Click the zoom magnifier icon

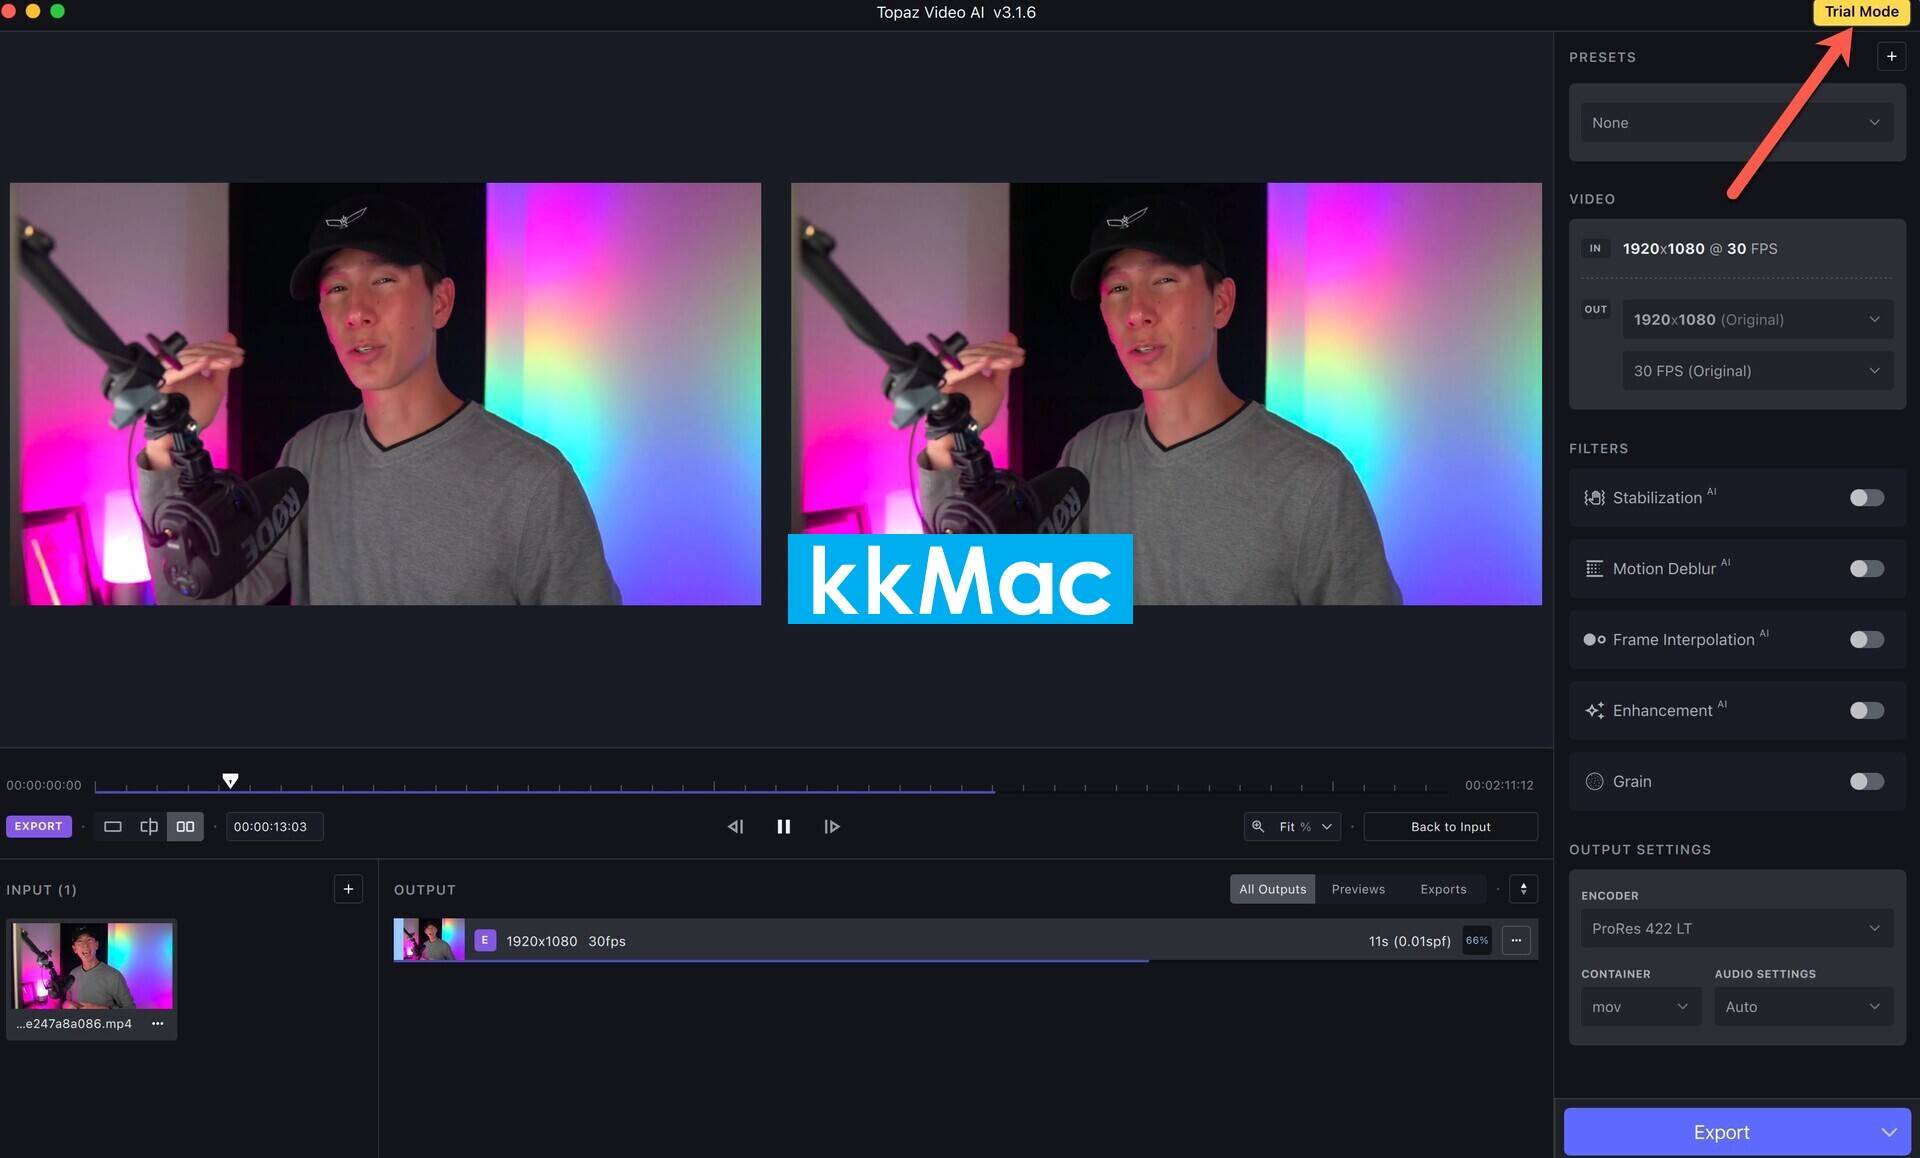(x=1258, y=827)
